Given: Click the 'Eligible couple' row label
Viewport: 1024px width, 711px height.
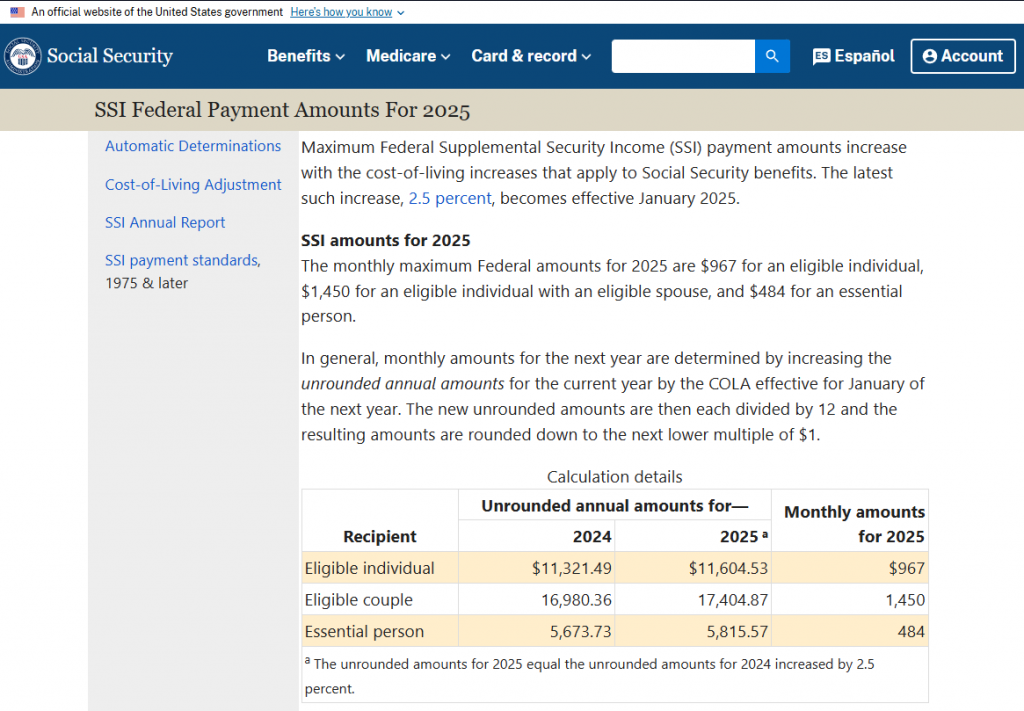Looking at the screenshot, I should coord(359,600).
